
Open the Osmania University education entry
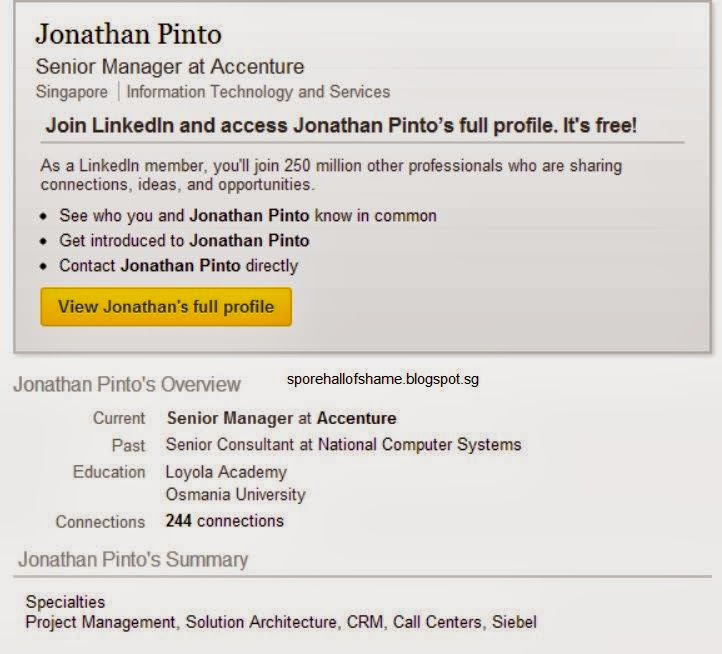[235, 494]
